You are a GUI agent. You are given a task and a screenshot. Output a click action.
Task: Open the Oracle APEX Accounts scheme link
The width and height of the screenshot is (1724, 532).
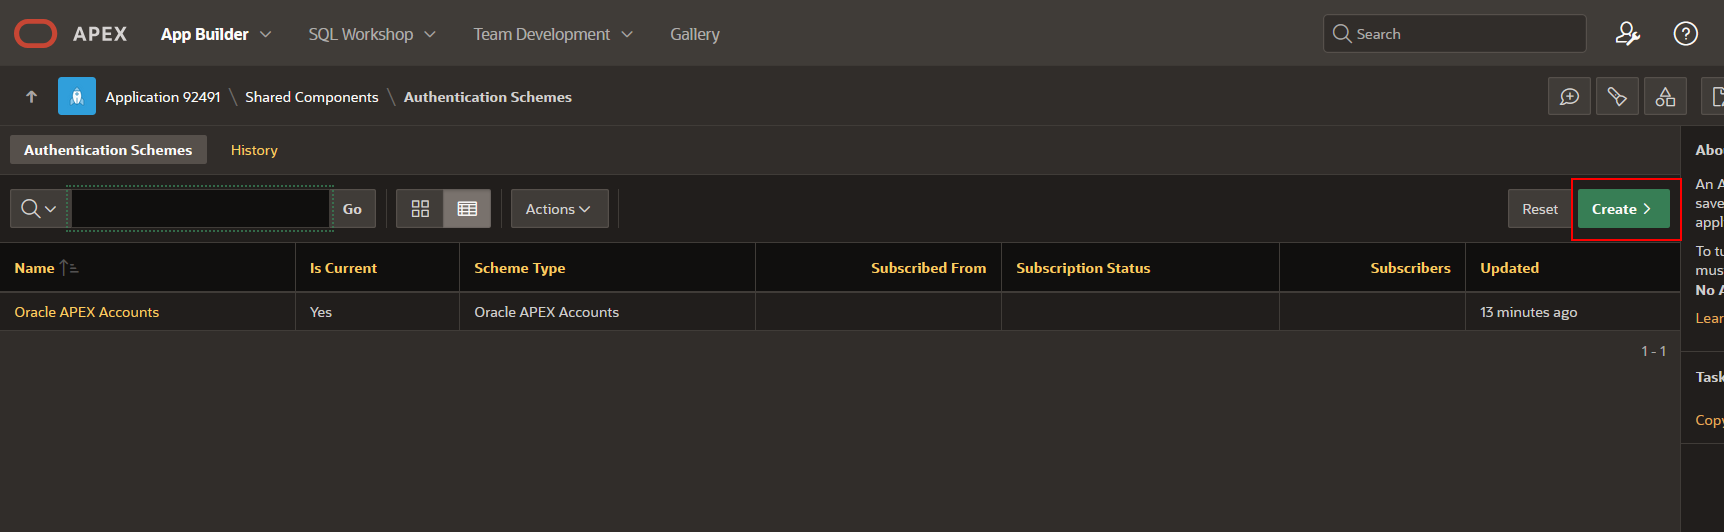(87, 312)
